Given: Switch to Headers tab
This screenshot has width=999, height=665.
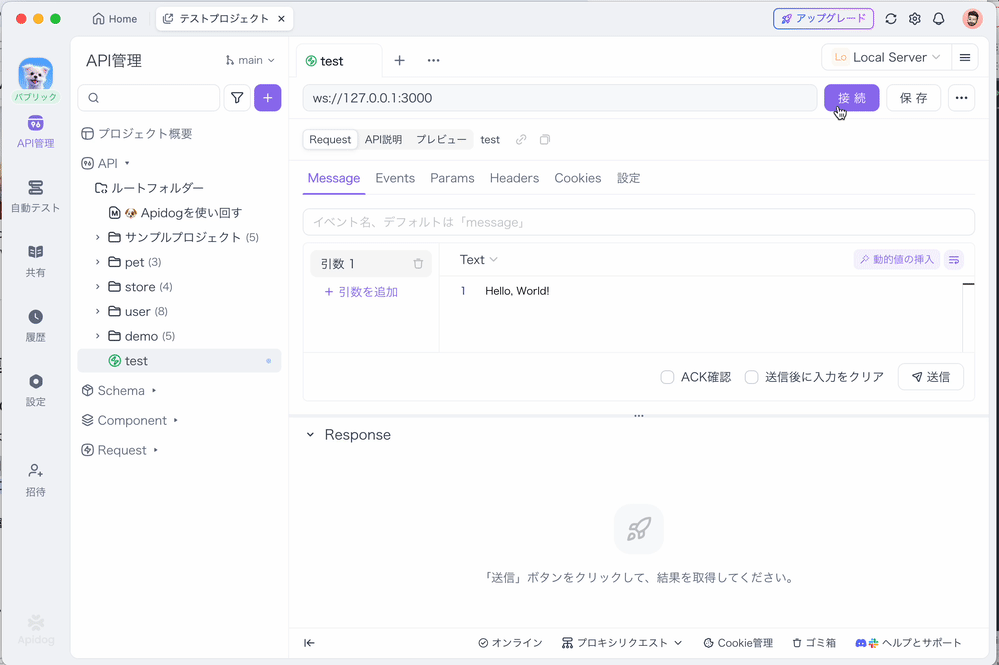Looking at the screenshot, I should (x=514, y=178).
